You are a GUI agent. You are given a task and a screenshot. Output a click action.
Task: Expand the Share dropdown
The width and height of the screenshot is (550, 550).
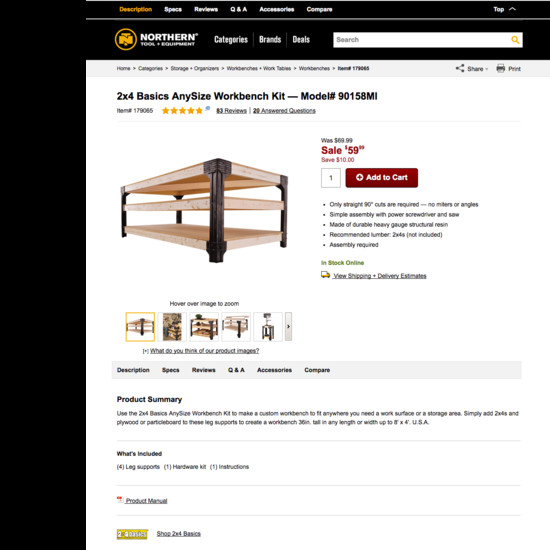click(487, 69)
